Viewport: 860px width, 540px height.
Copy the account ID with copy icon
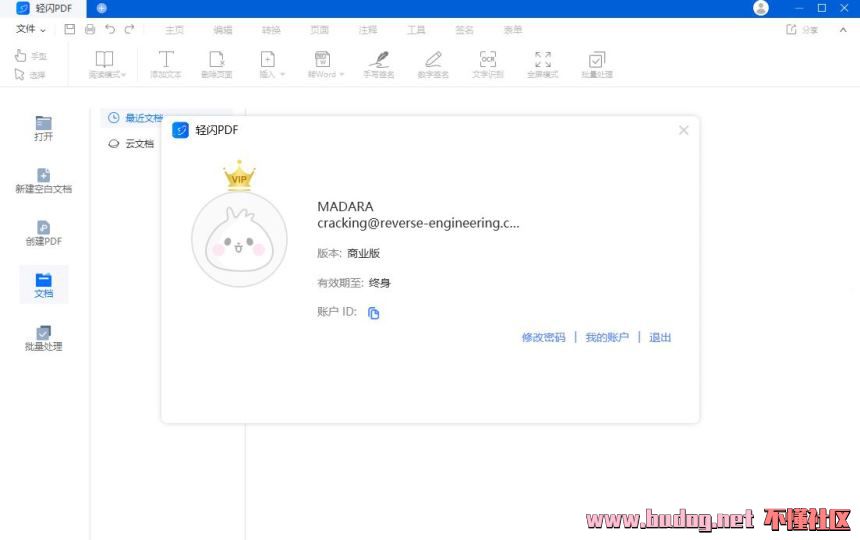(x=374, y=313)
